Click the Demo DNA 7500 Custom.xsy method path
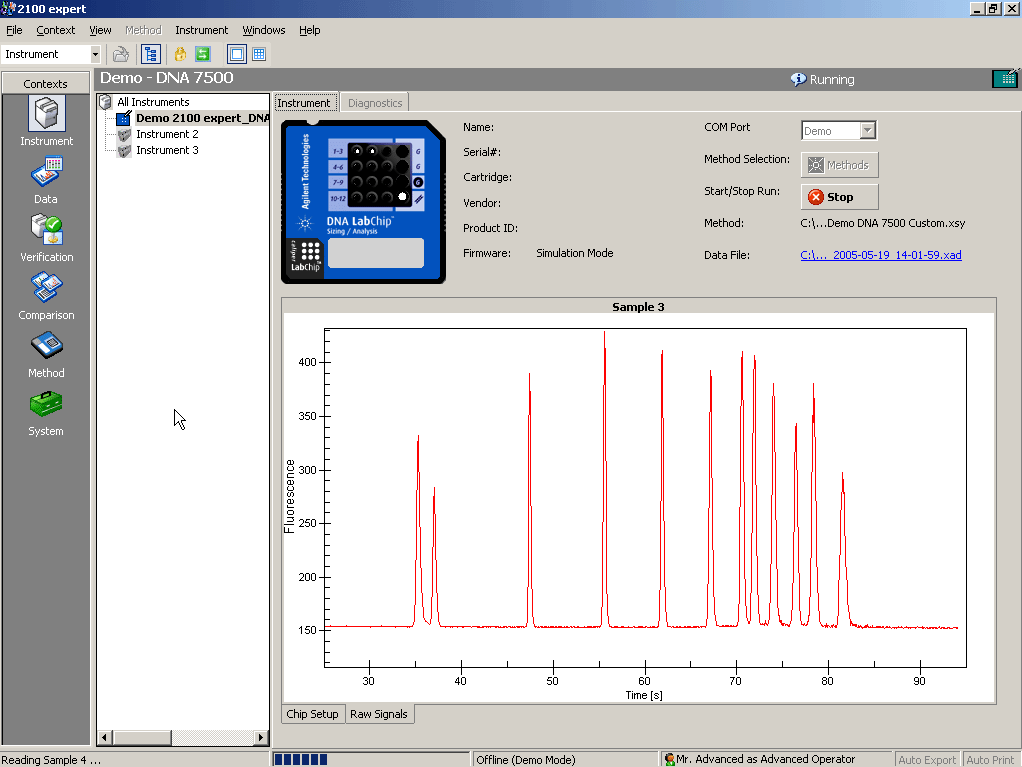 [883, 223]
